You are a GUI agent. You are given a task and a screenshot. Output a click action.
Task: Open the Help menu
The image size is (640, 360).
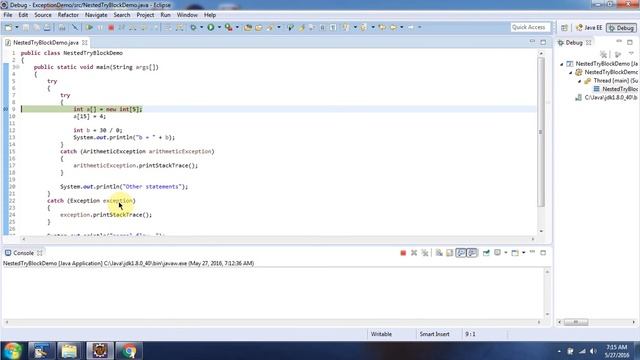point(210,15)
